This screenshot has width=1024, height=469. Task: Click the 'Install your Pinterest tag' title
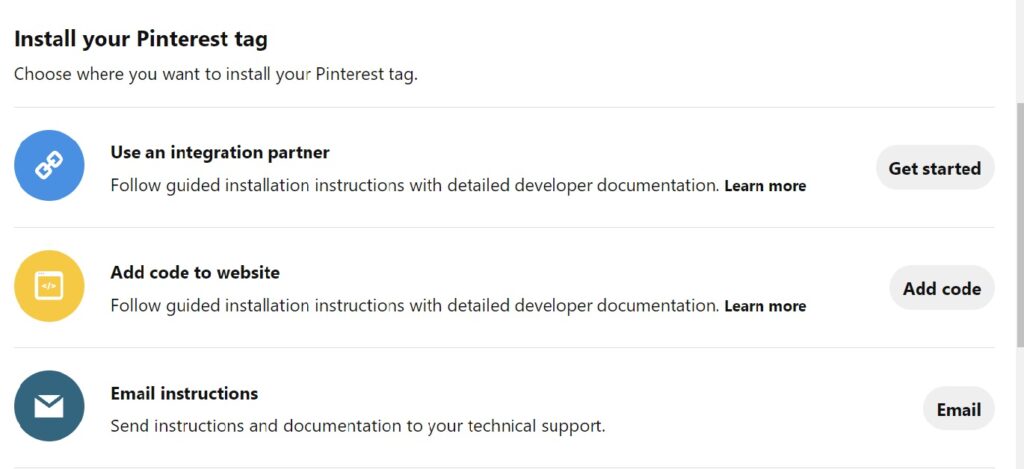tap(141, 40)
